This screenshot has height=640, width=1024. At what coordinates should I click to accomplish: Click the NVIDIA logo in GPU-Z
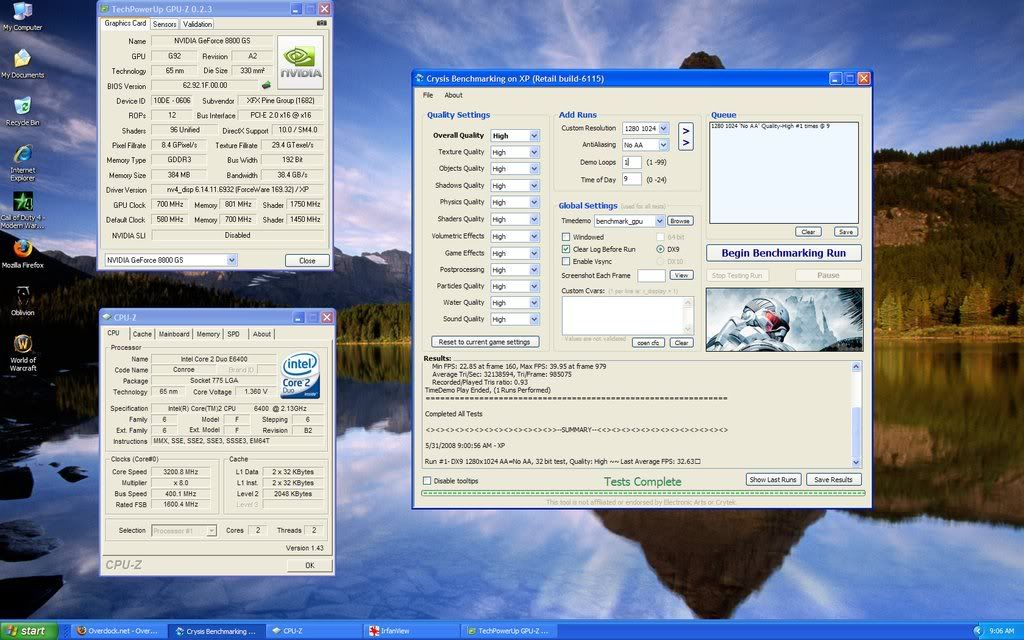(x=300, y=62)
